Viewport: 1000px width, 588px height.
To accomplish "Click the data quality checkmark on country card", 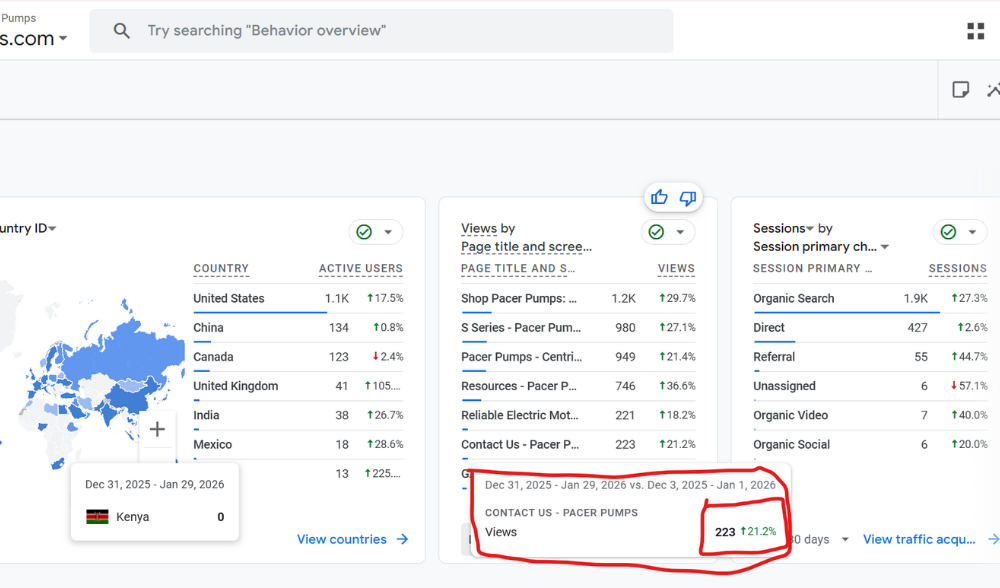I will (x=364, y=231).
